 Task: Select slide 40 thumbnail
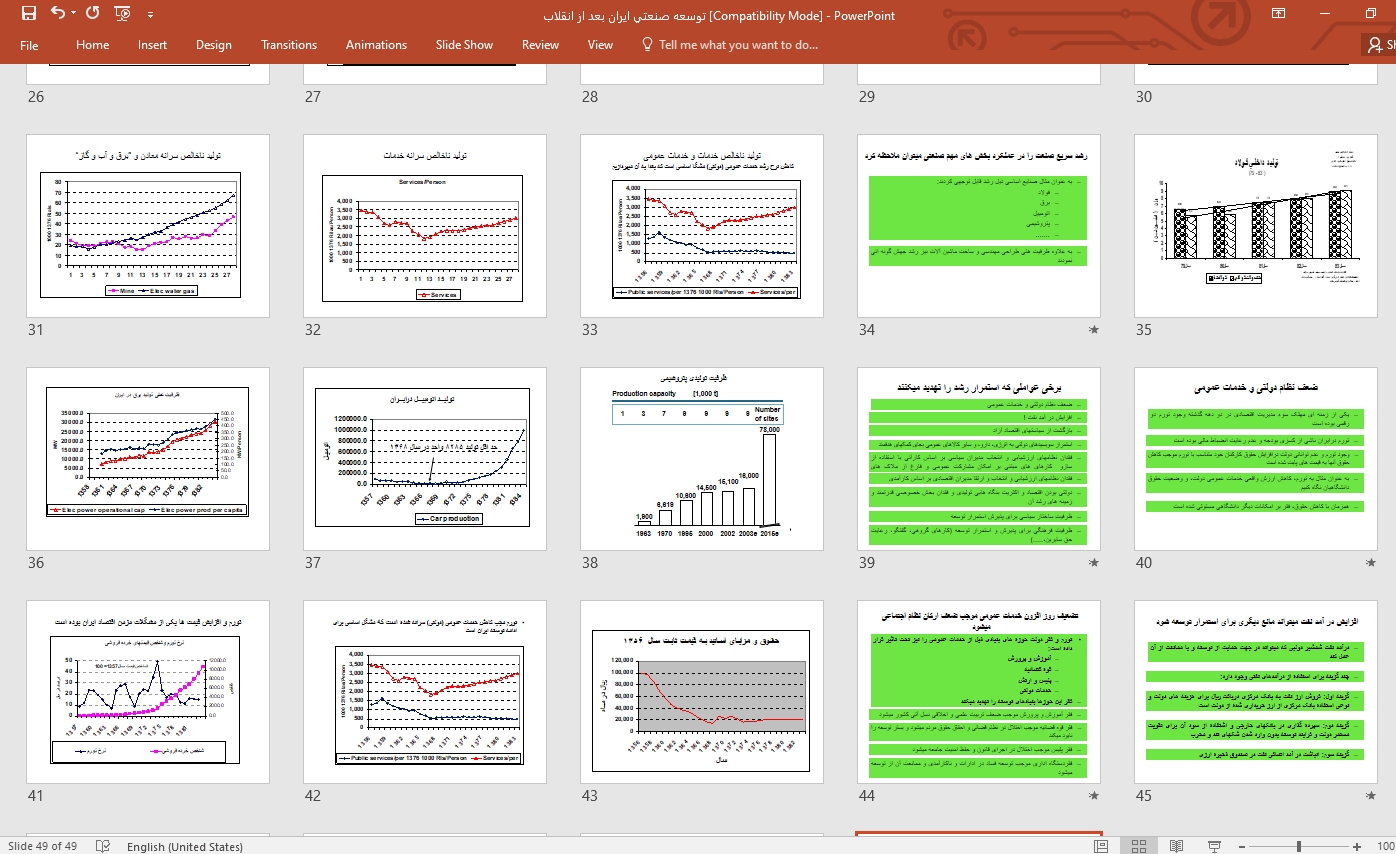(x=1256, y=459)
